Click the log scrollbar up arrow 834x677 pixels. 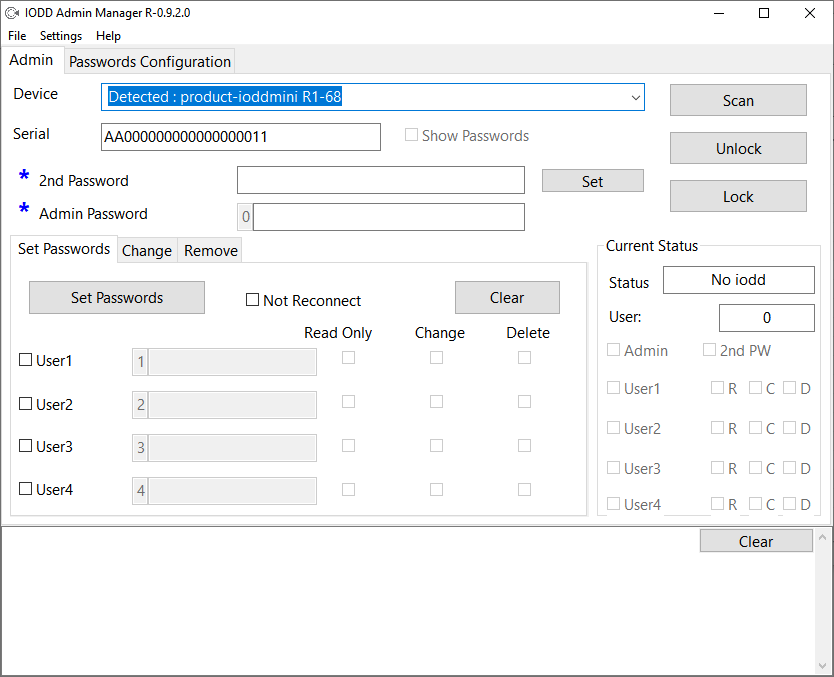(x=822, y=537)
